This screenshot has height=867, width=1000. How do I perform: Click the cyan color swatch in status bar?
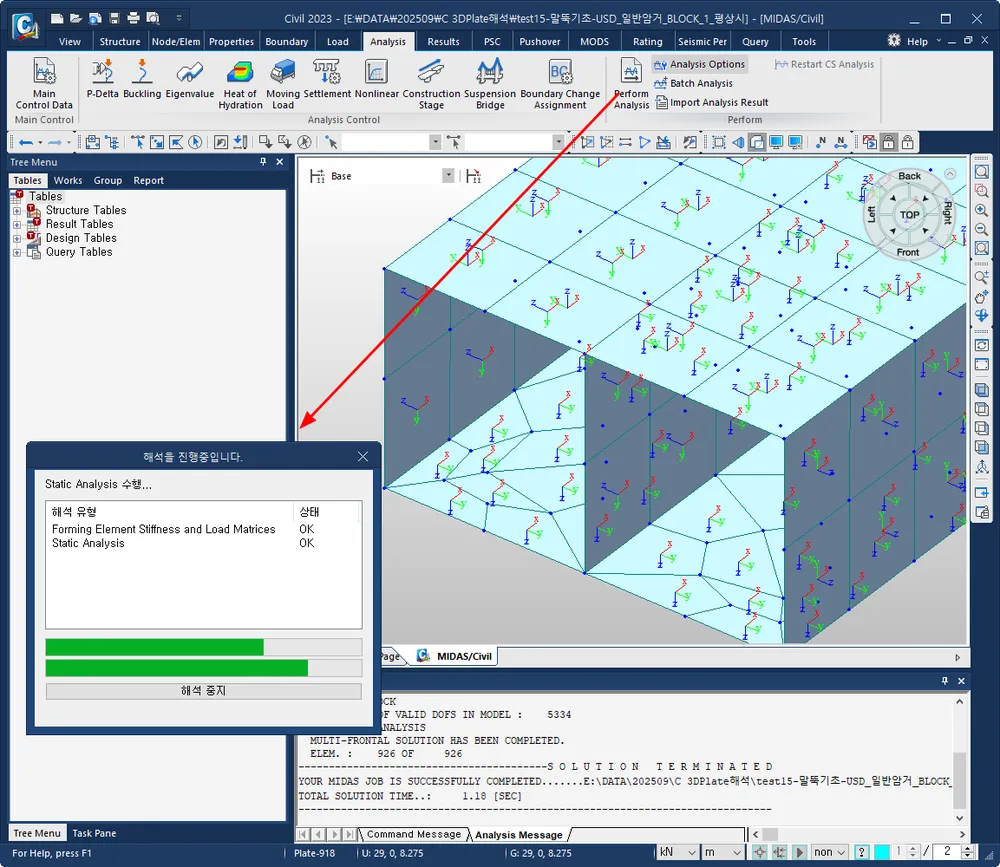[x=881, y=852]
